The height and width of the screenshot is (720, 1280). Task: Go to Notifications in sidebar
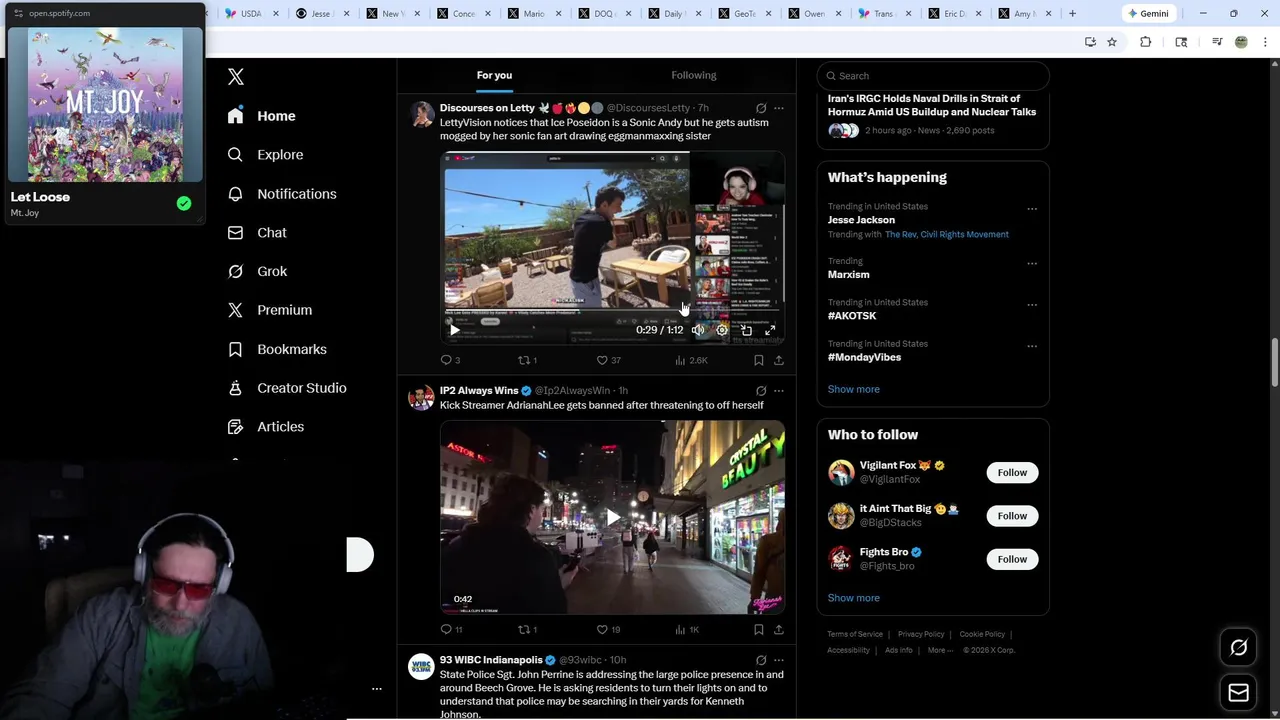(282, 194)
